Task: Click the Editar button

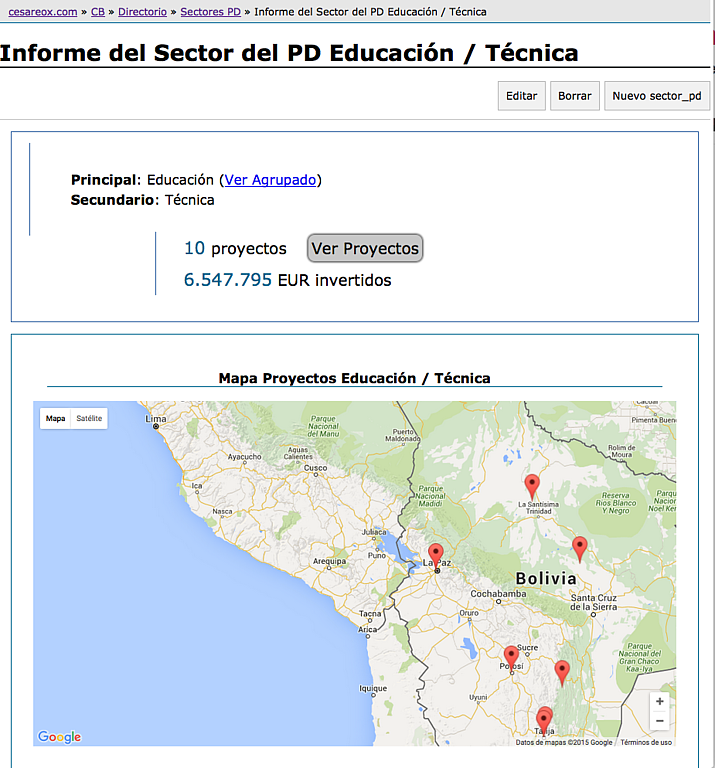Action: tap(522, 96)
